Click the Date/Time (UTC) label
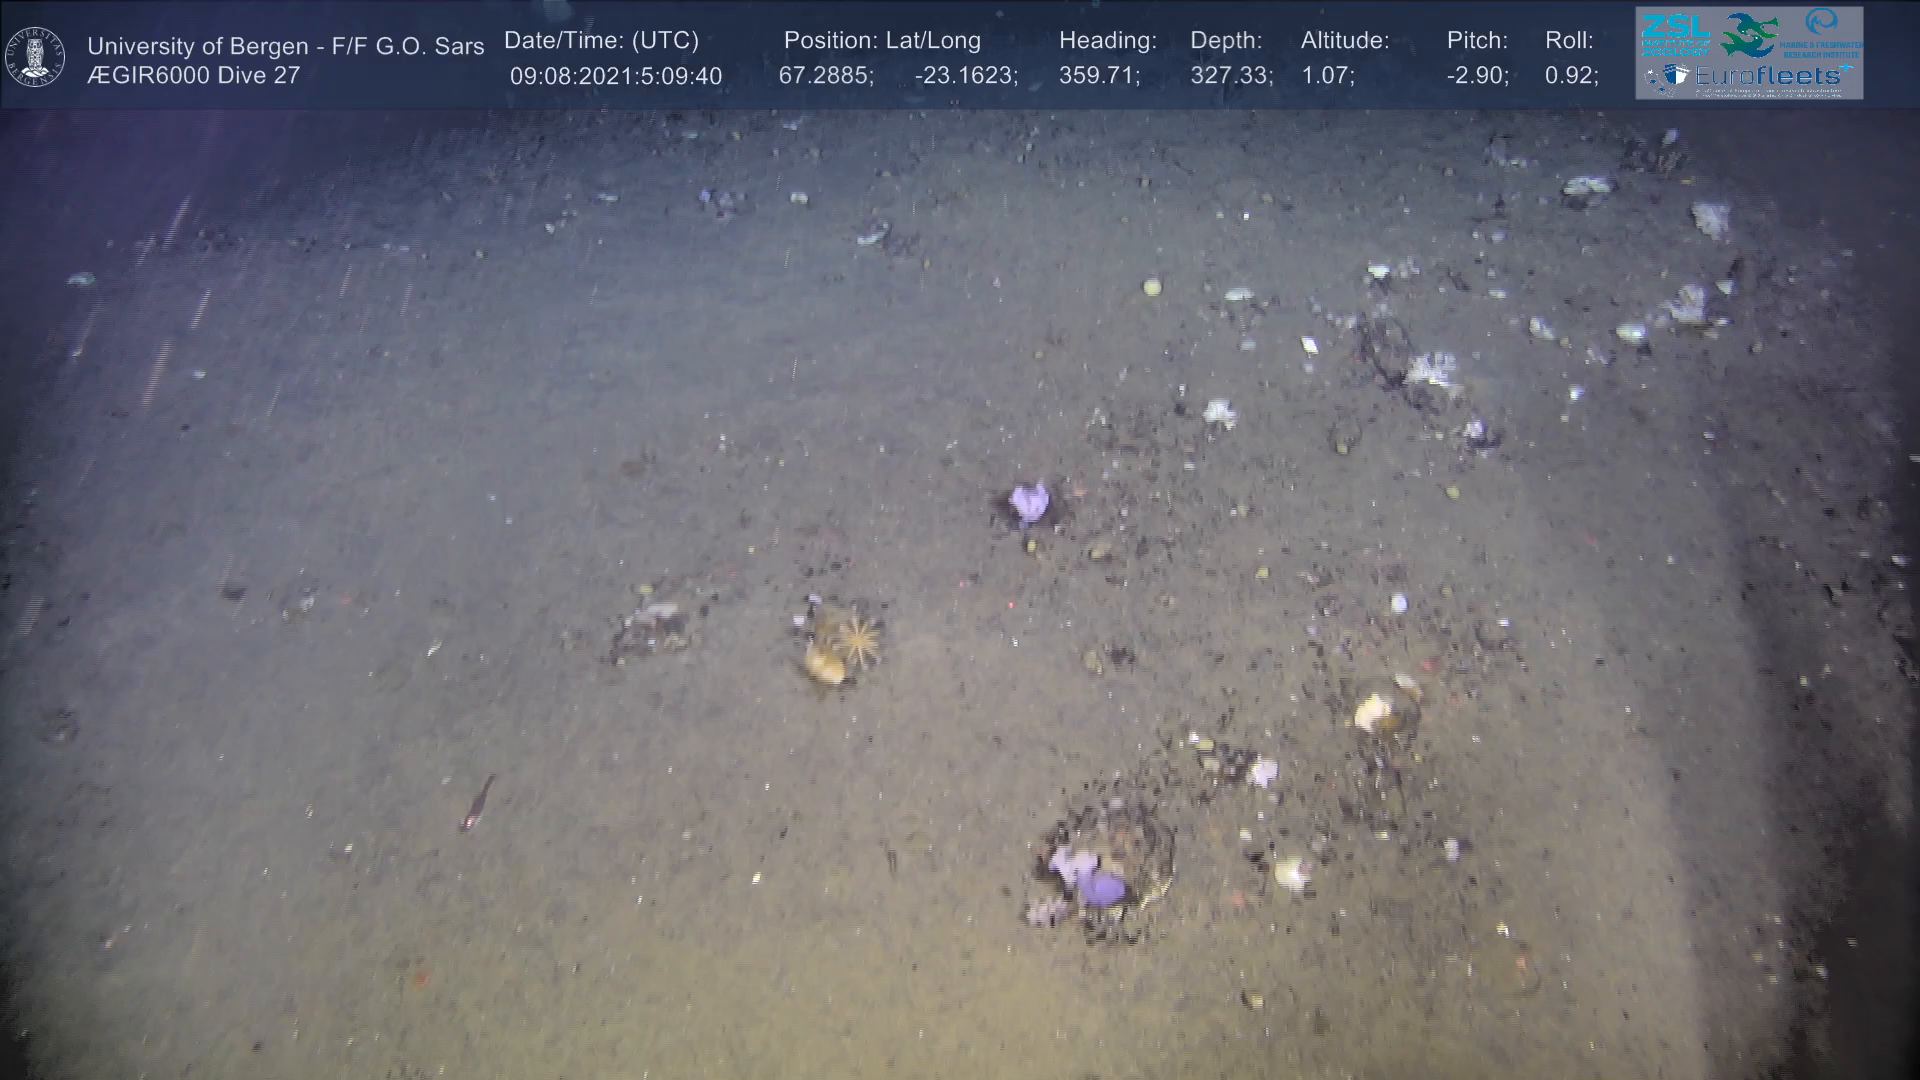Image resolution: width=1920 pixels, height=1080 pixels. coord(601,41)
